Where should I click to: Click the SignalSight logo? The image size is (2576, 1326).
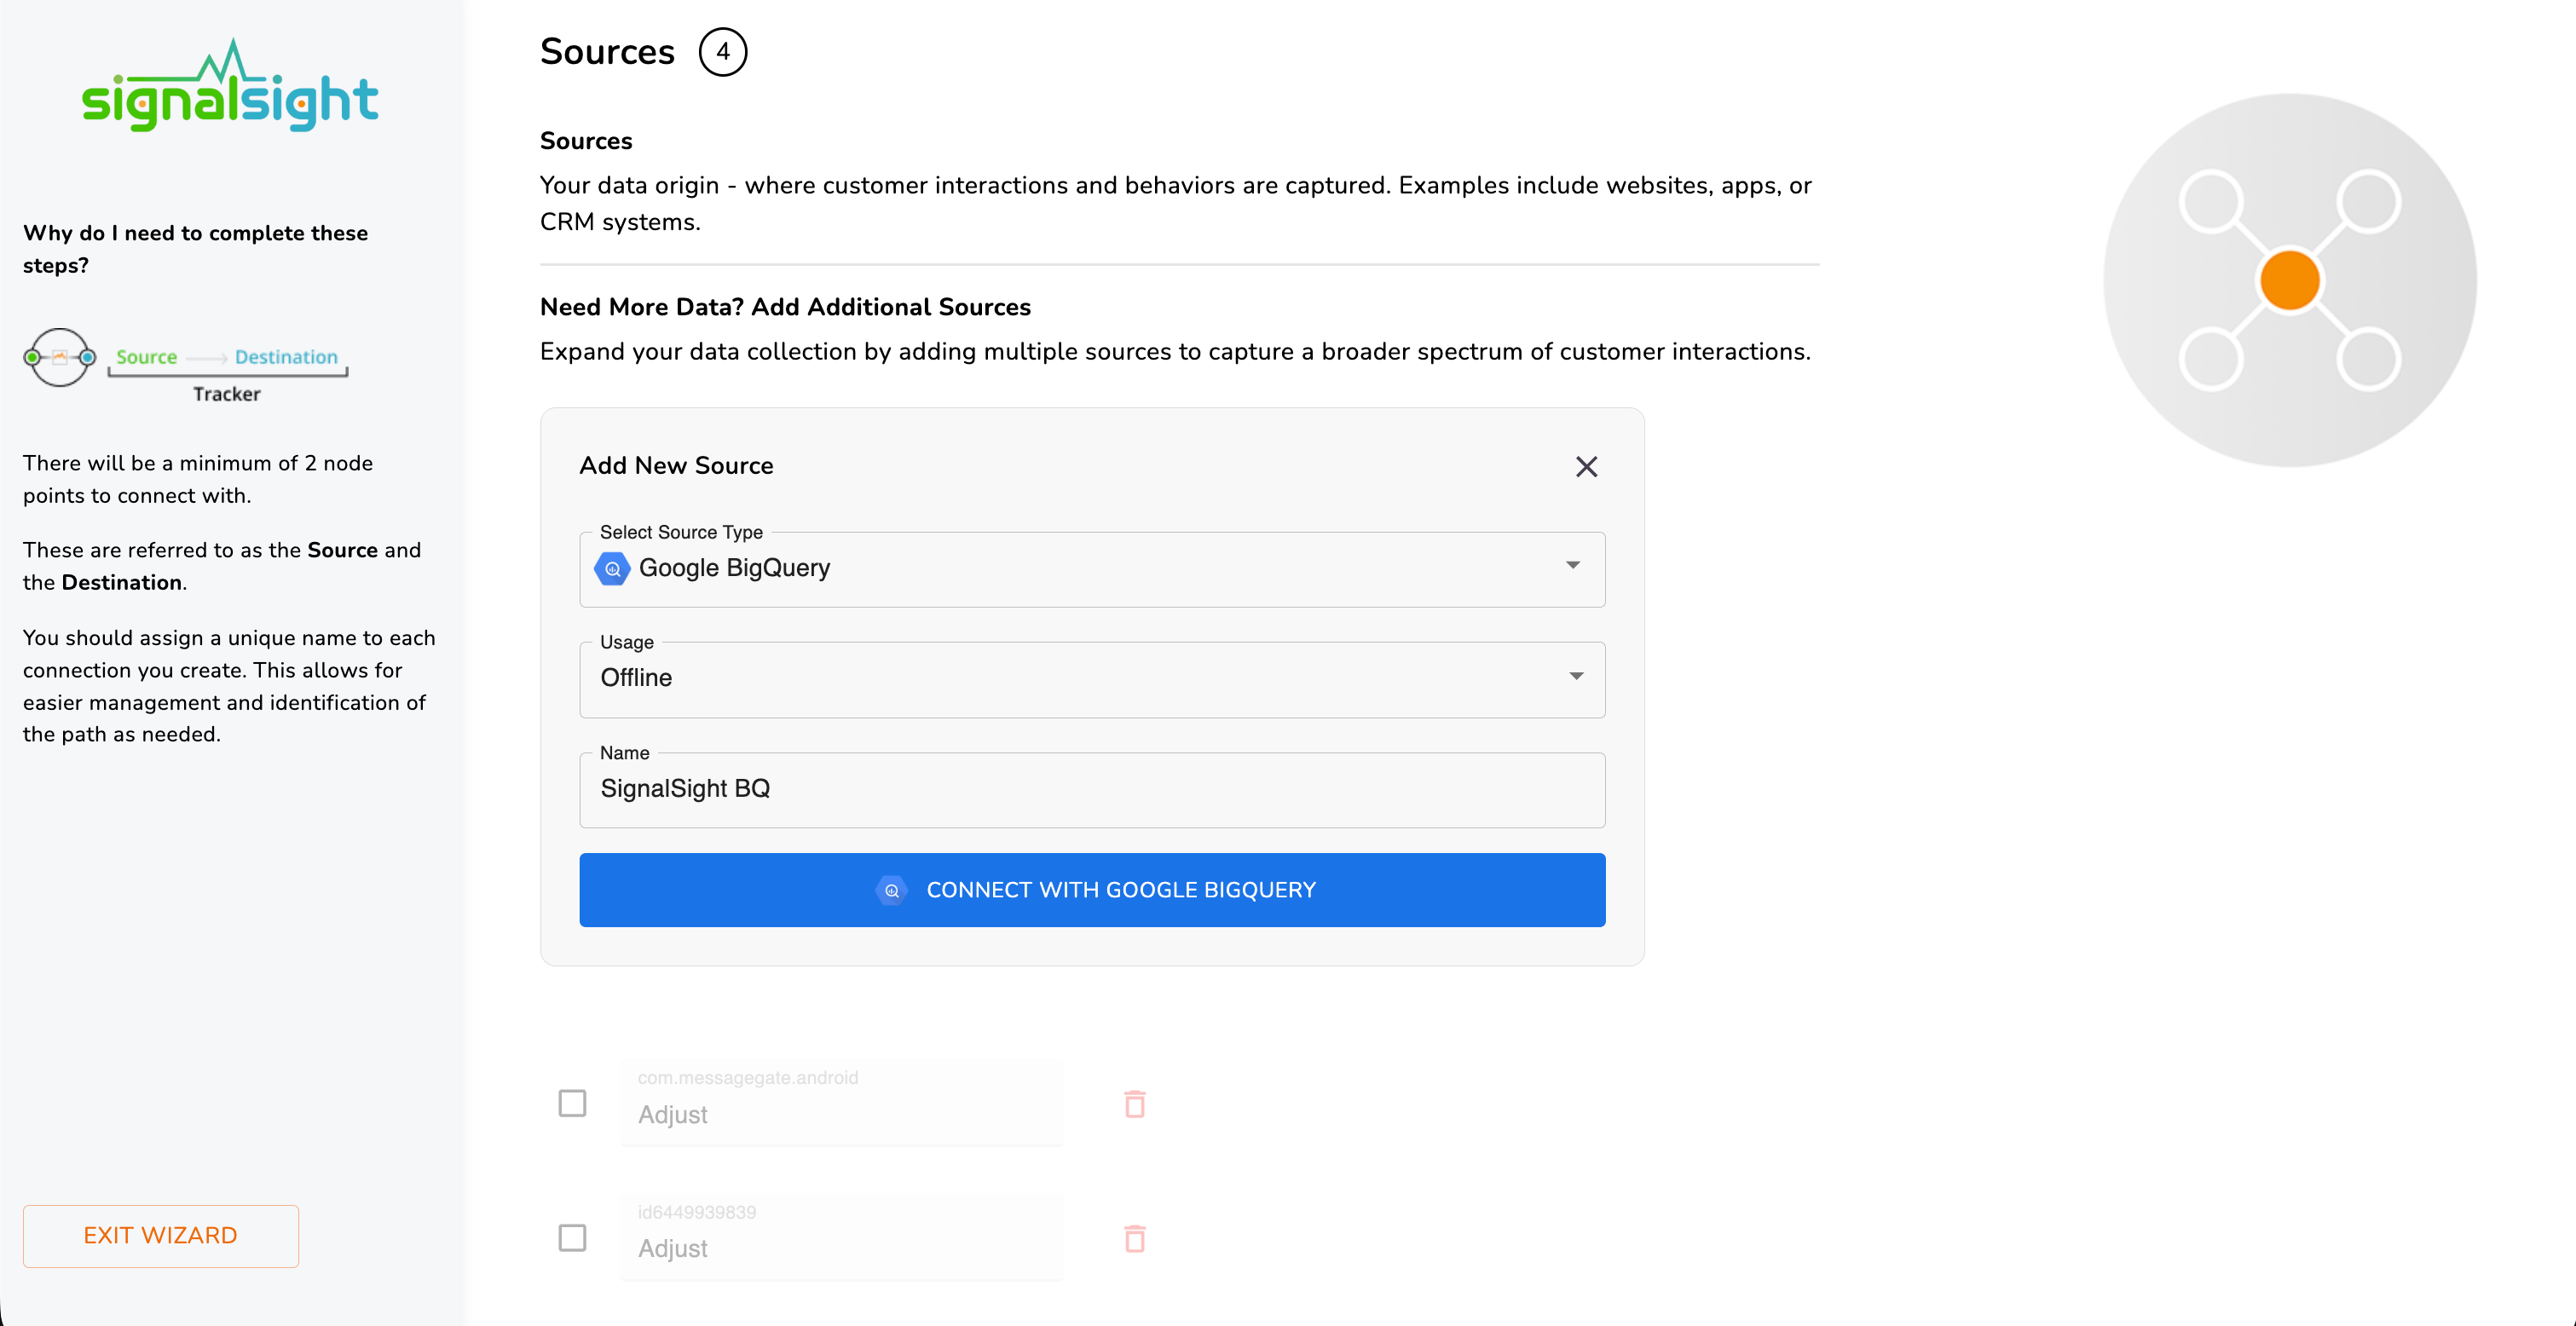(x=230, y=85)
